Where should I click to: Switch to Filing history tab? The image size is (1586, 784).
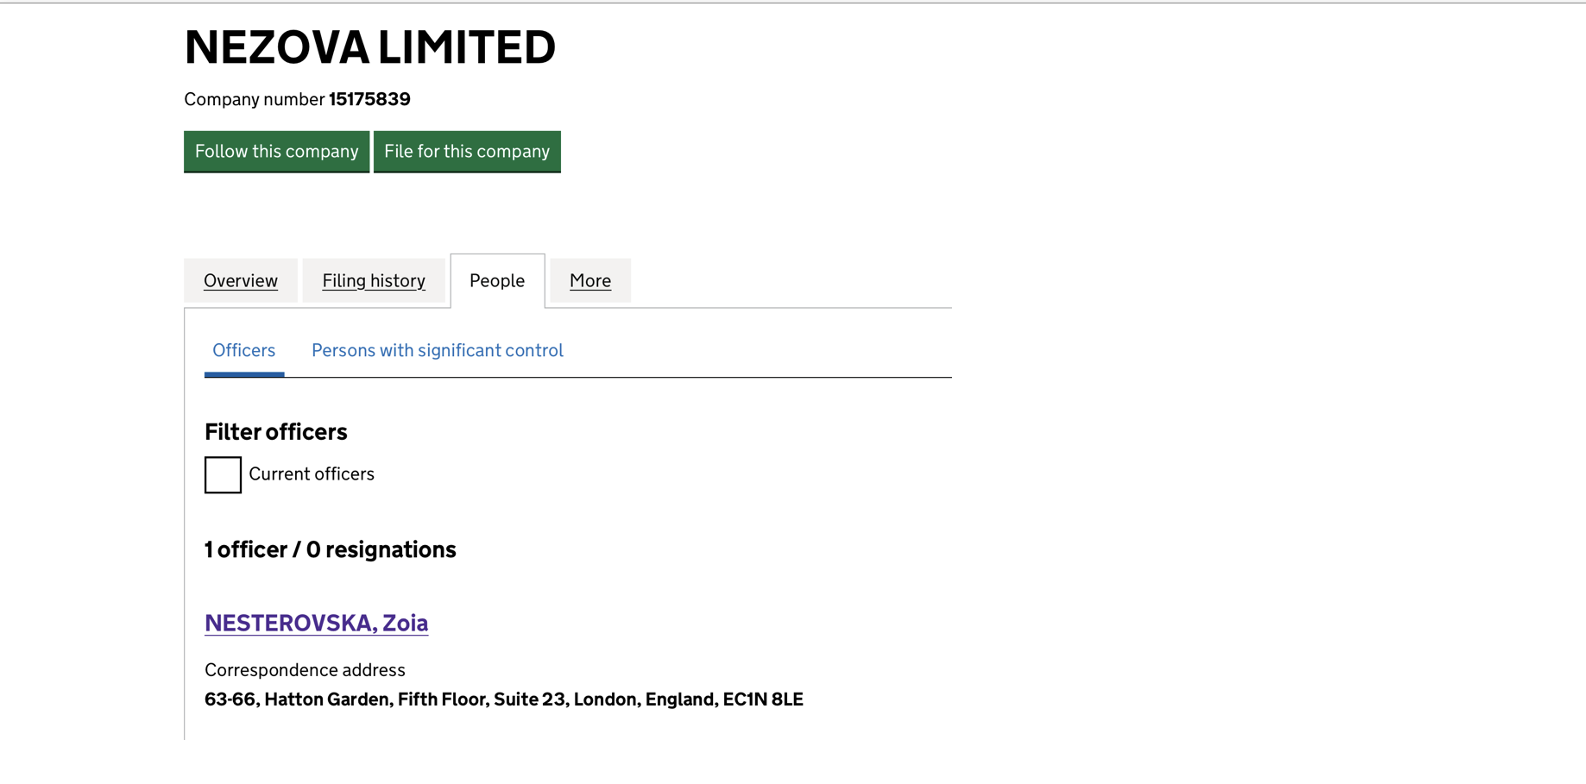click(374, 281)
